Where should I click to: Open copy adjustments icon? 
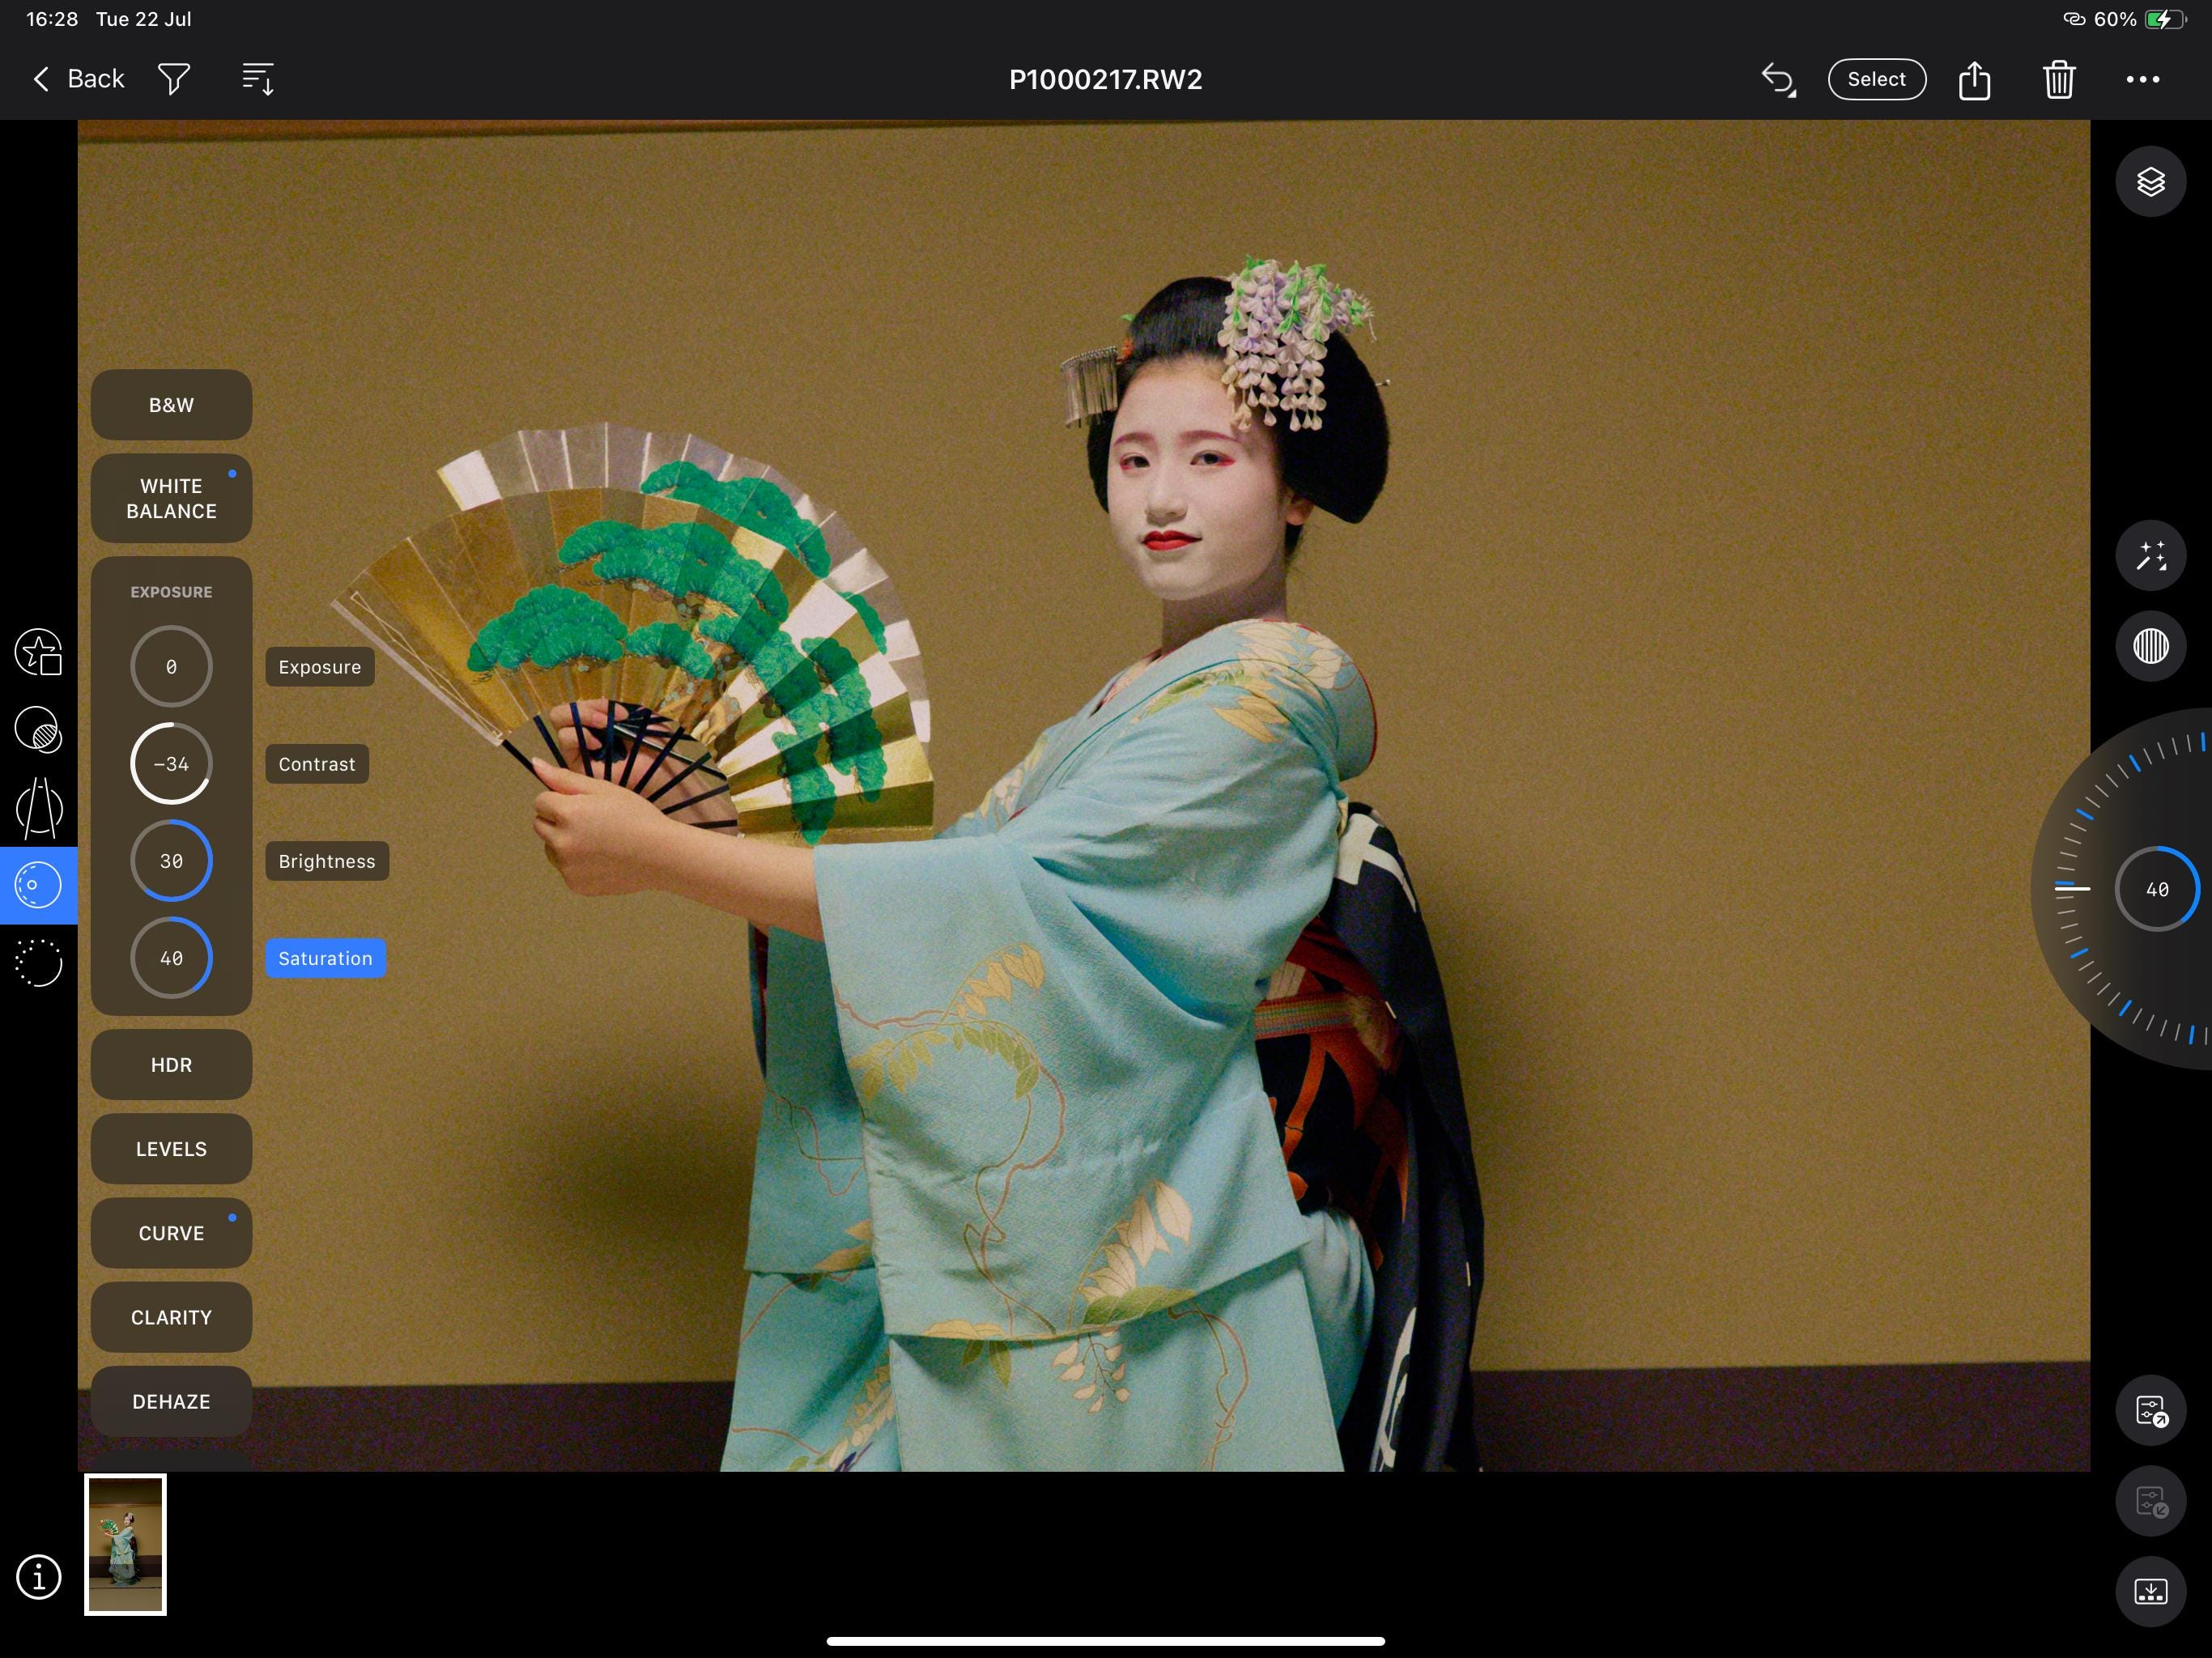click(2151, 1411)
